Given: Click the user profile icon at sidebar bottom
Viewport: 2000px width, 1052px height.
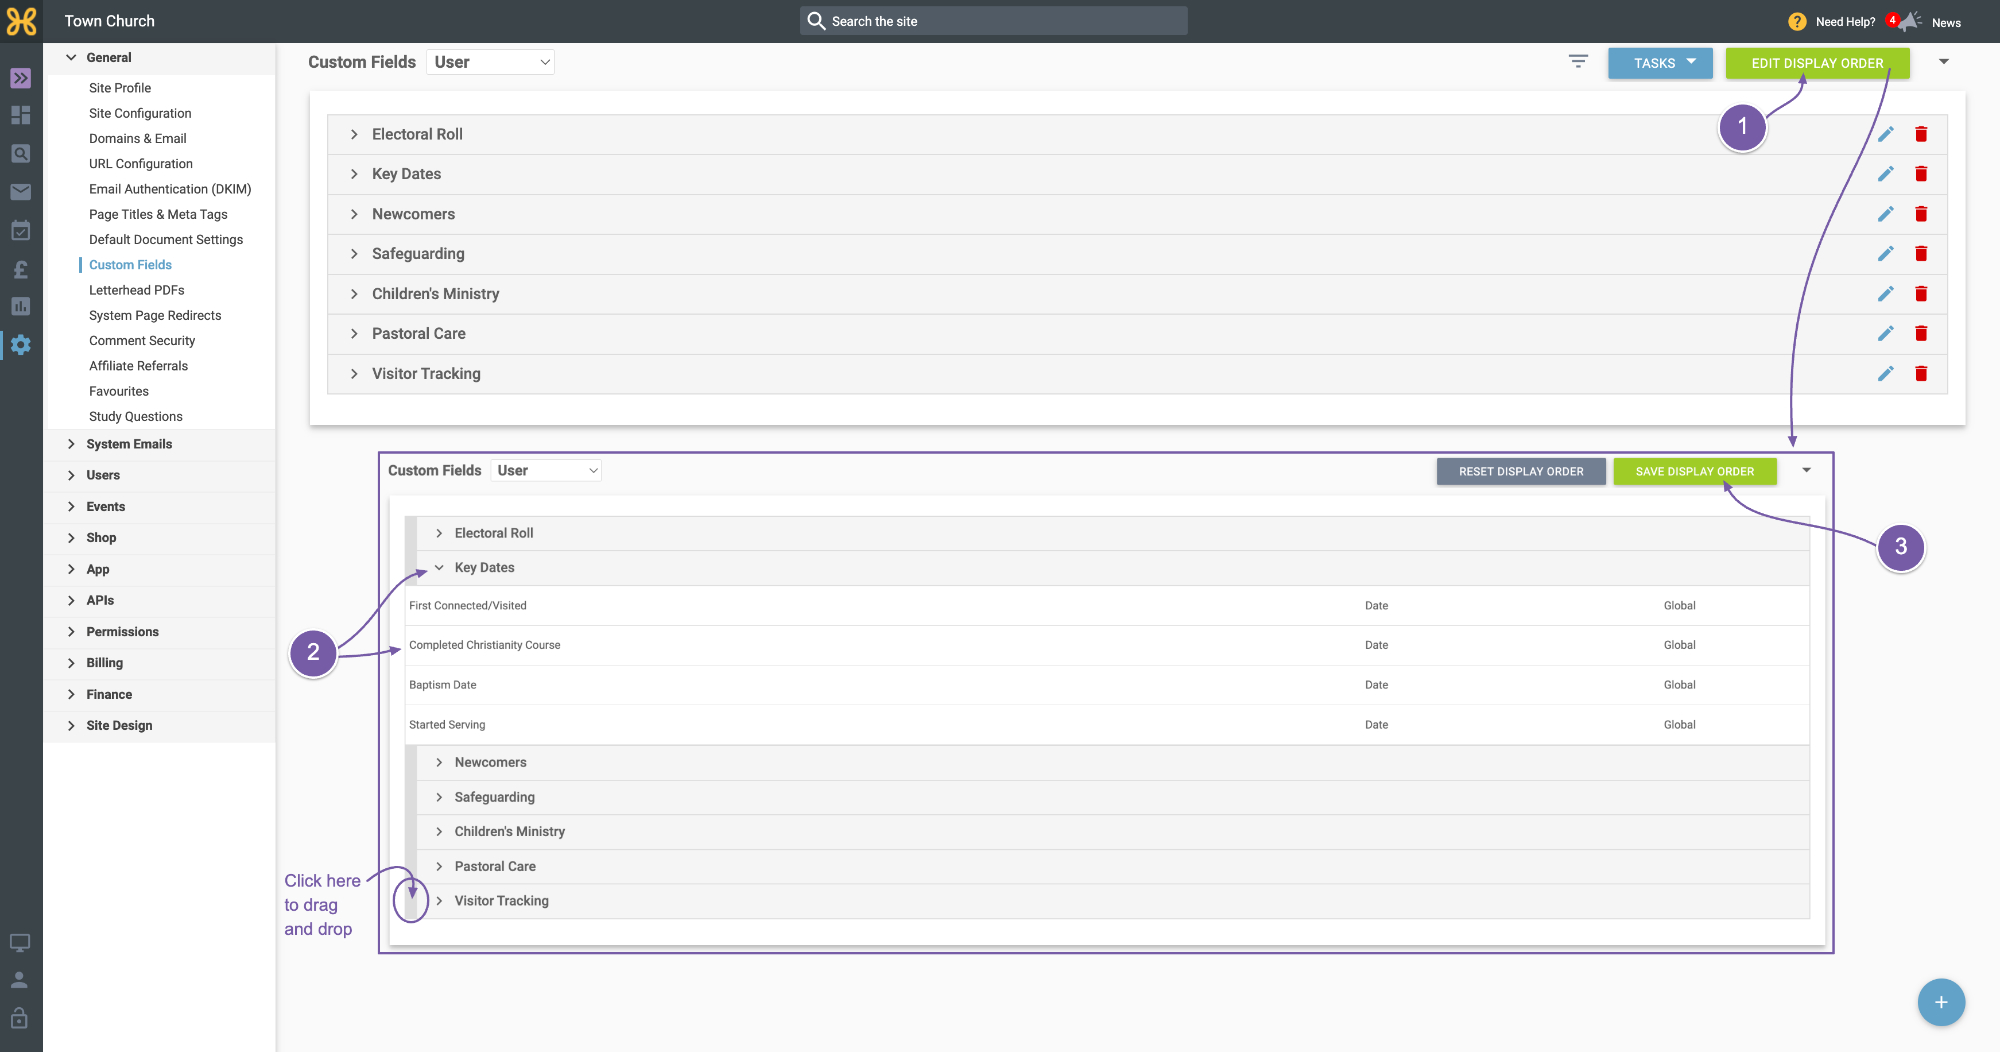Looking at the screenshot, I should (20, 980).
